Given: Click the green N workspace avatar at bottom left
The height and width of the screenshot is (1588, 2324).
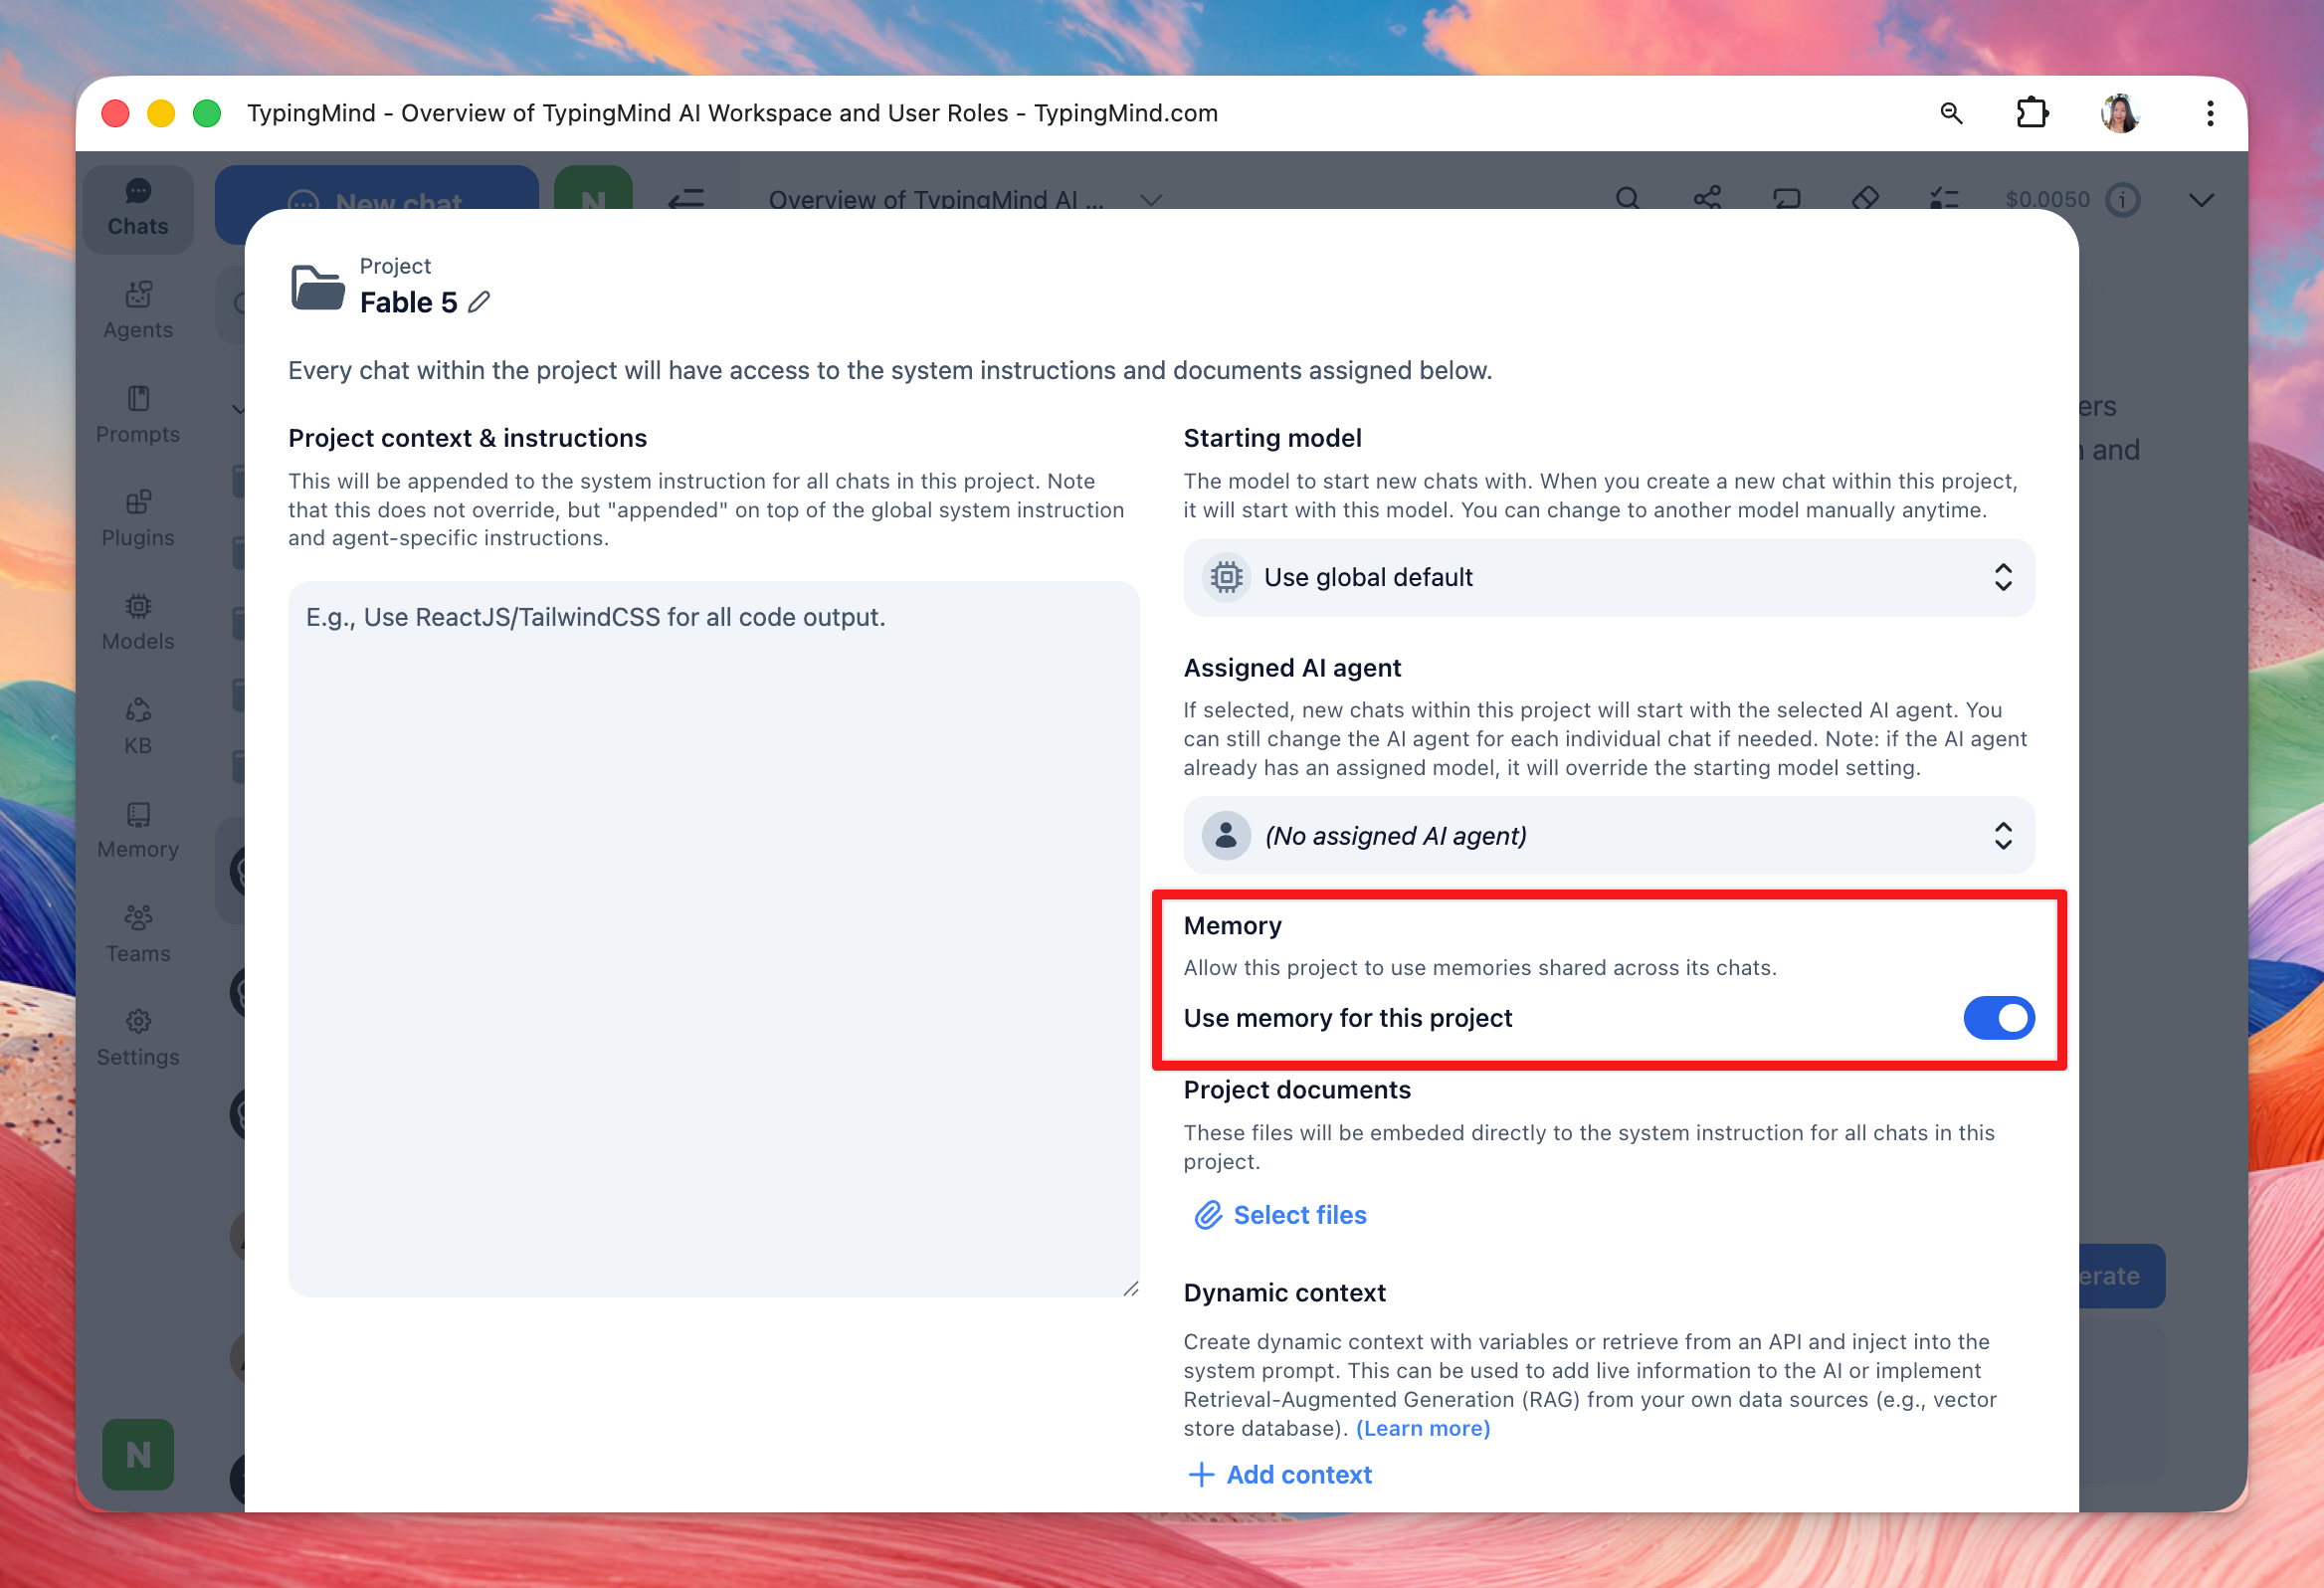Looking at the screenshot, I should tap(138, 1454).
